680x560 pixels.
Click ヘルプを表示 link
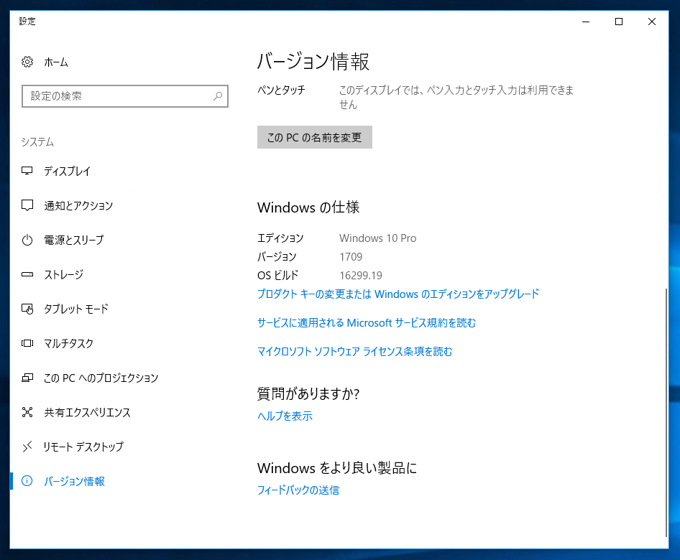click(x=285, y=416)
